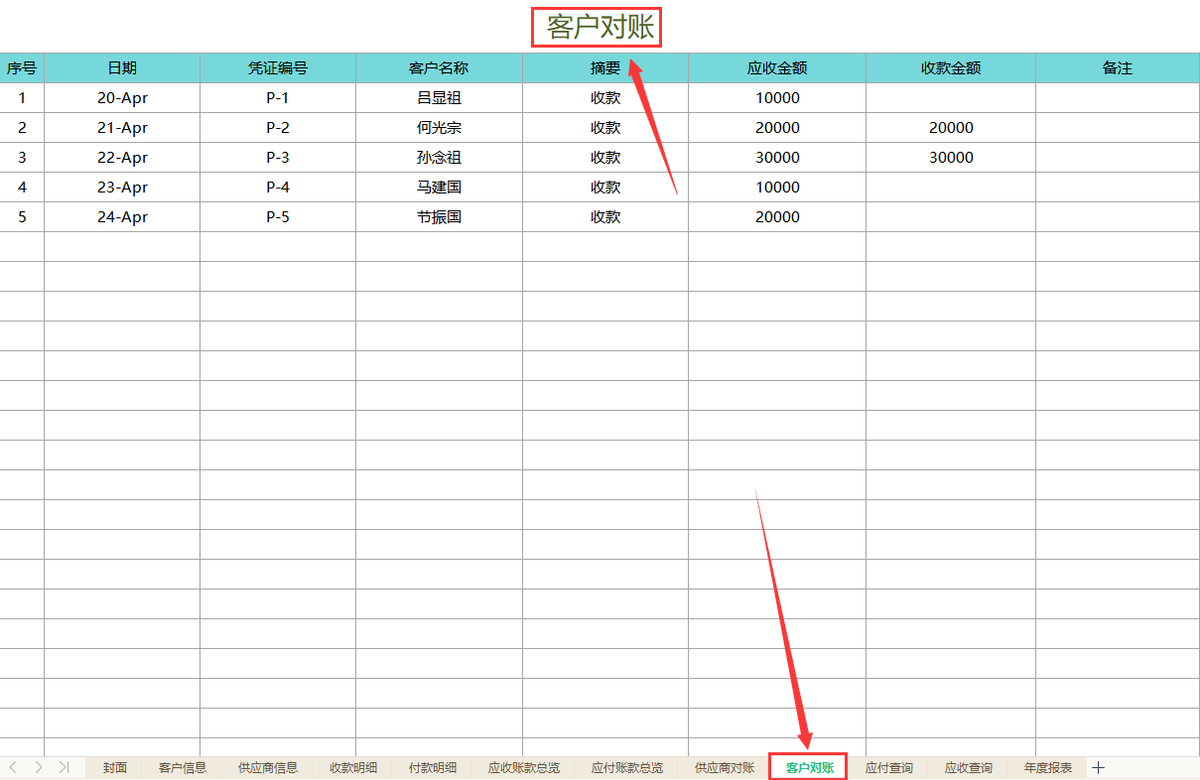The width and height of the screenshot is (1200, 780).
Task: Select voucher number cell P-1
Action: pyautogui.click(x=278, y=98)
